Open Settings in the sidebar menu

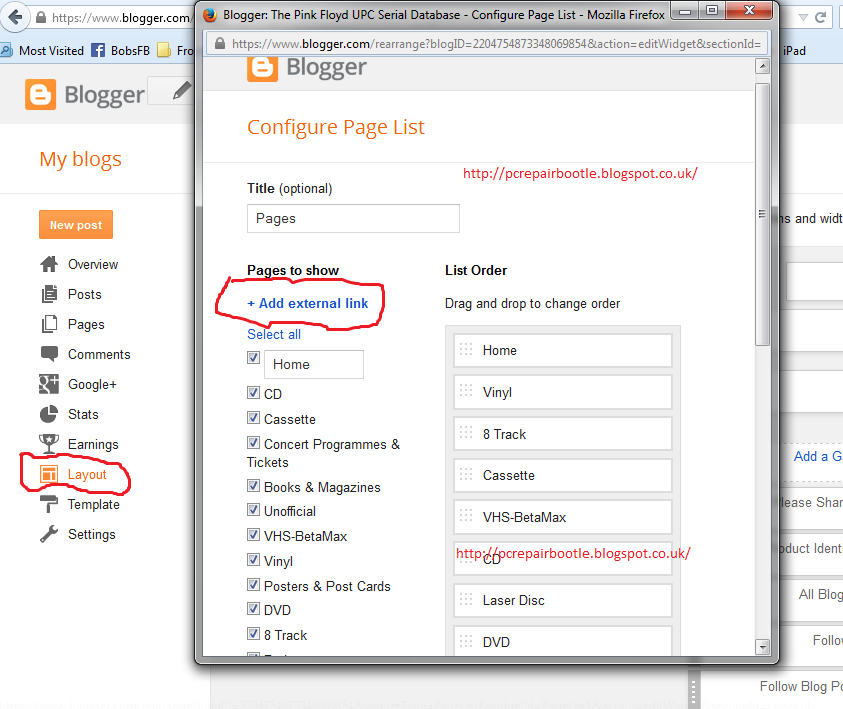[x=91, y=534]
